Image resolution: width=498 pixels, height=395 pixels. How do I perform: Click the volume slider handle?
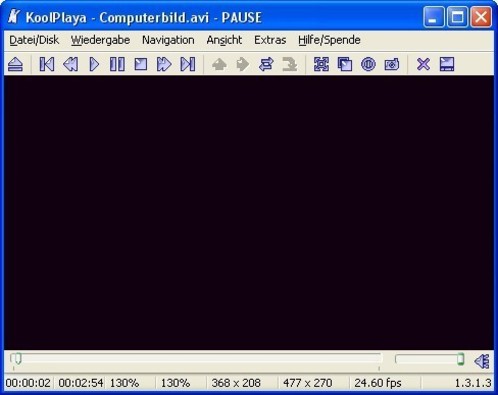(460, 359)
